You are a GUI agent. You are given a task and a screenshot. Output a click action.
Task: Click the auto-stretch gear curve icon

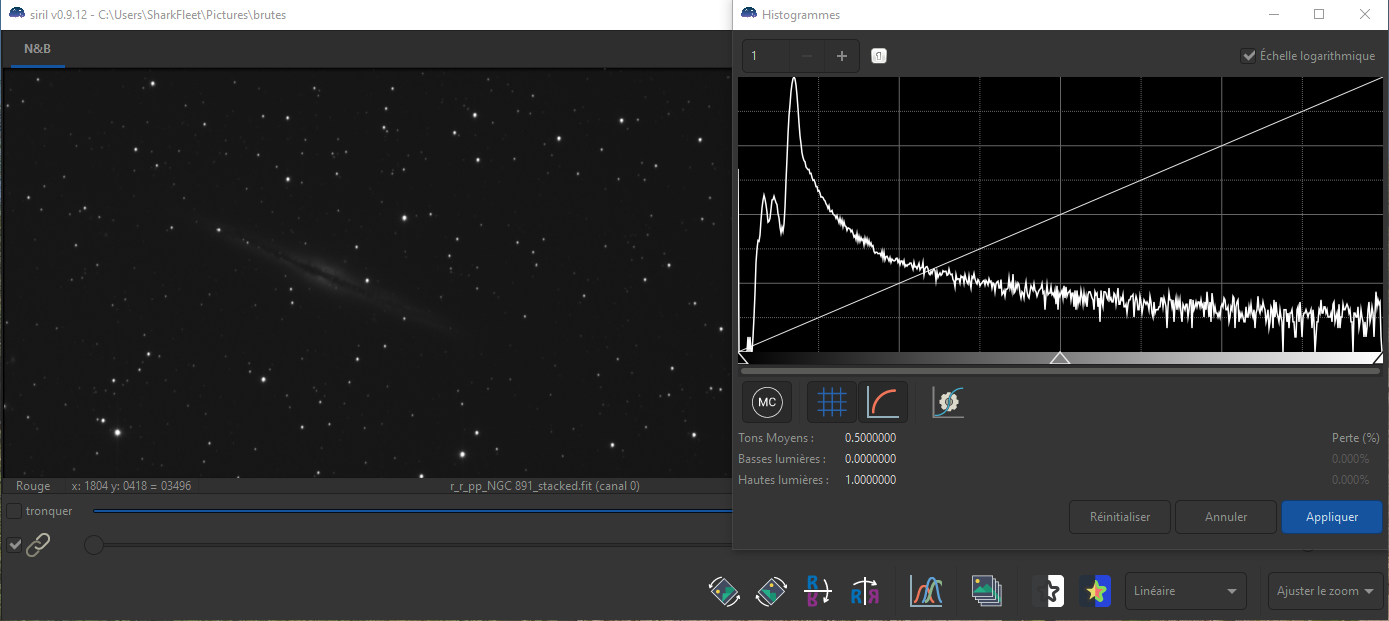946,402
